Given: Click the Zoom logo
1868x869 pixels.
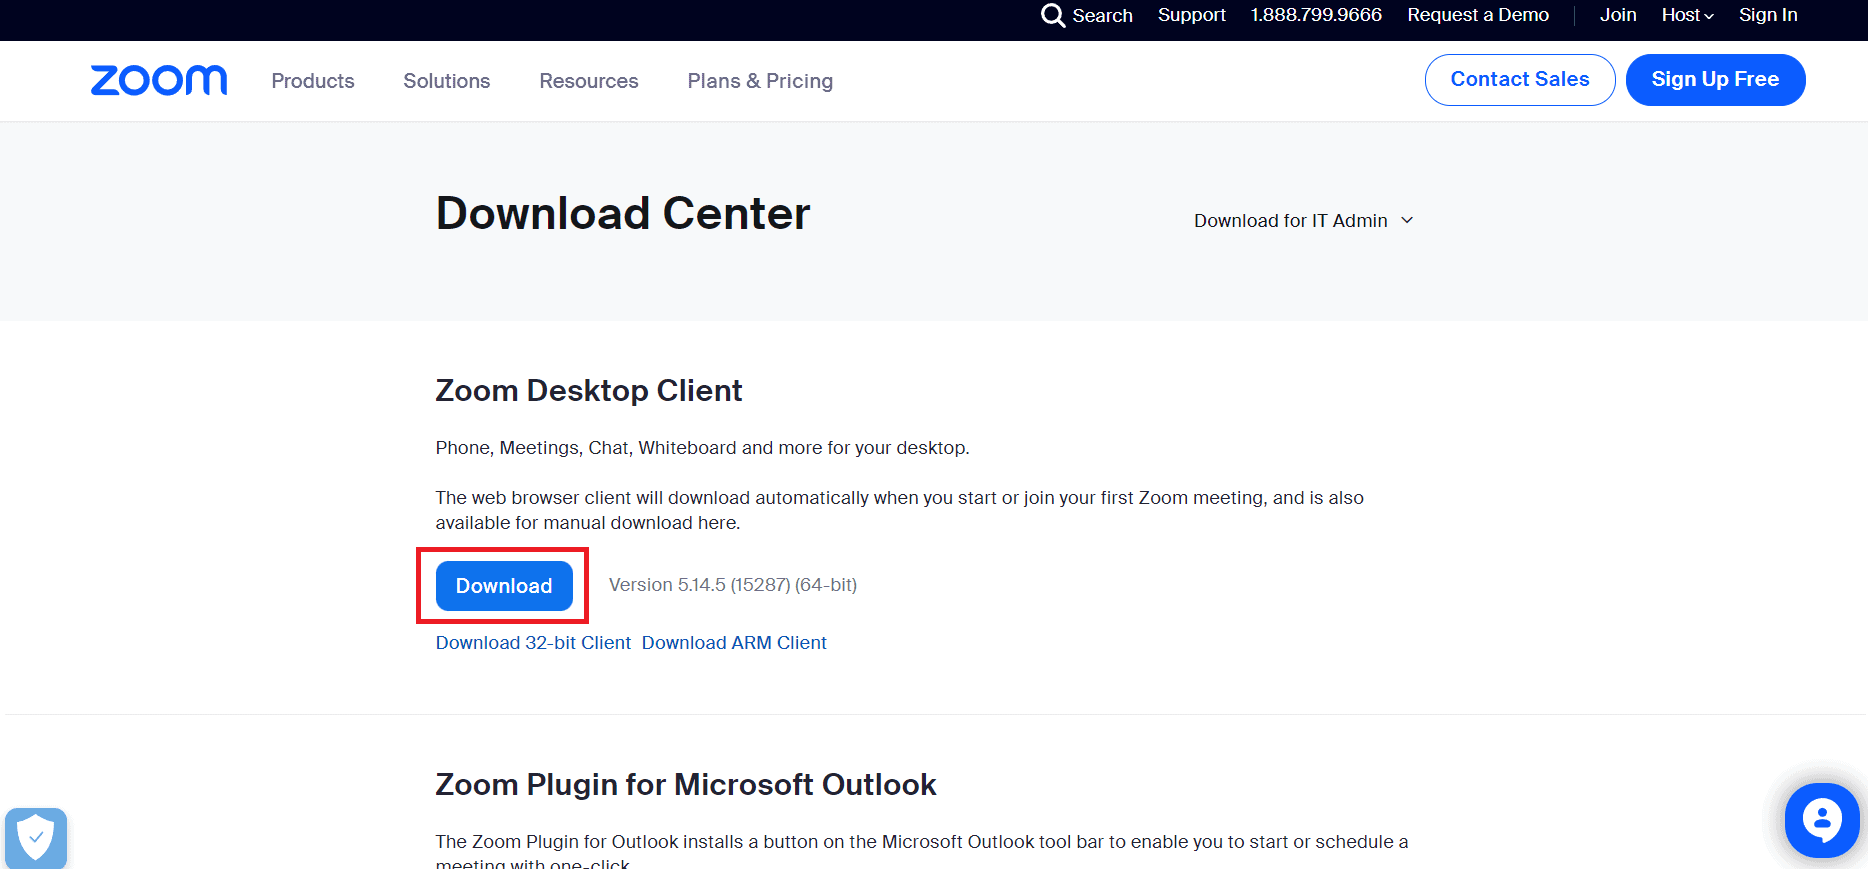Looking at the screenshot, I should point(159,80).
